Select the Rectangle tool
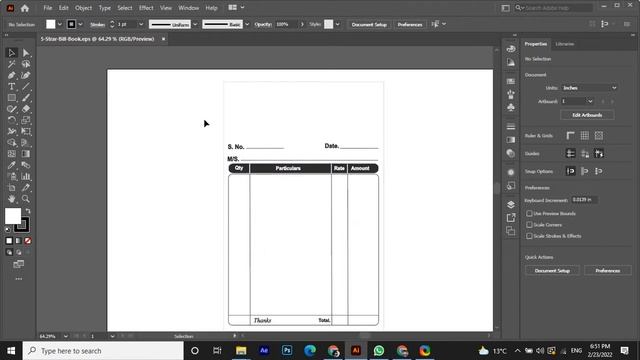The image size is (640, 360). [11, 98]
